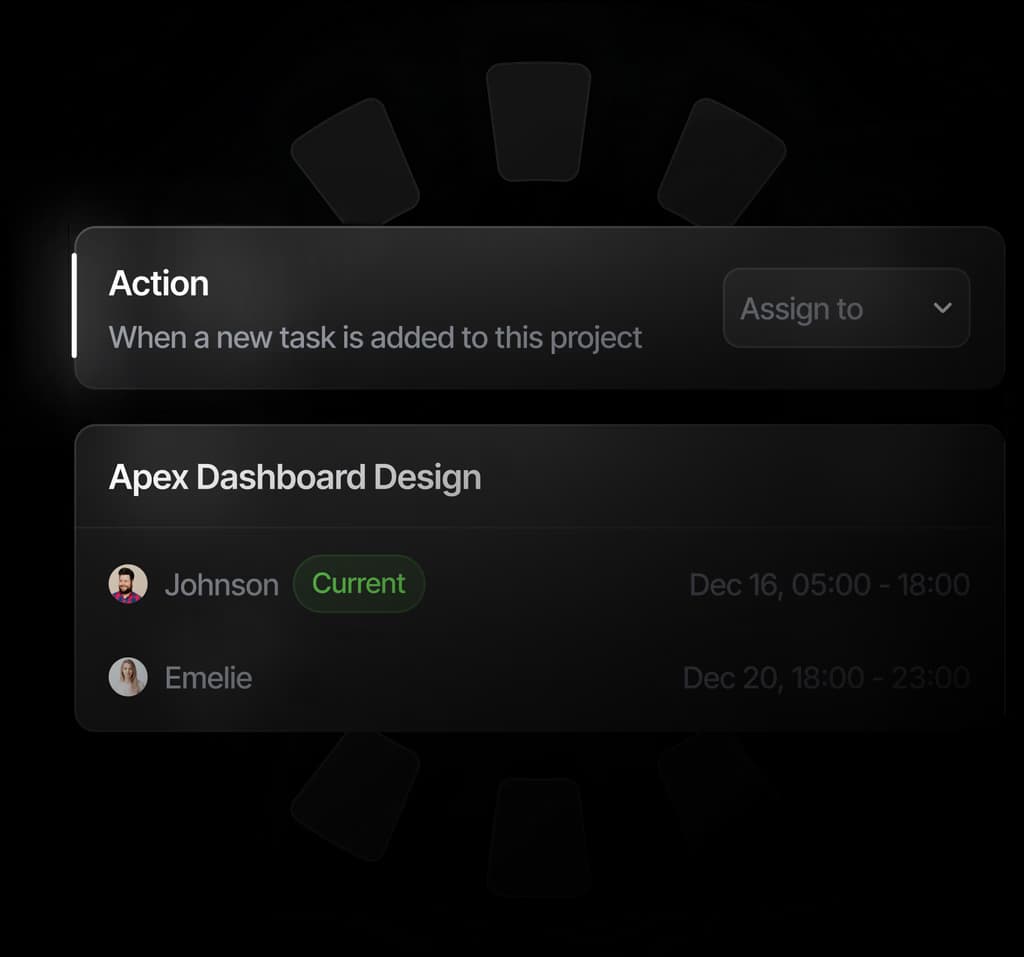Screen dimensions: 1024x957
Task: Click the Dec 16, 05:00 - 18:00 schedule
Action: coord(829,585)
